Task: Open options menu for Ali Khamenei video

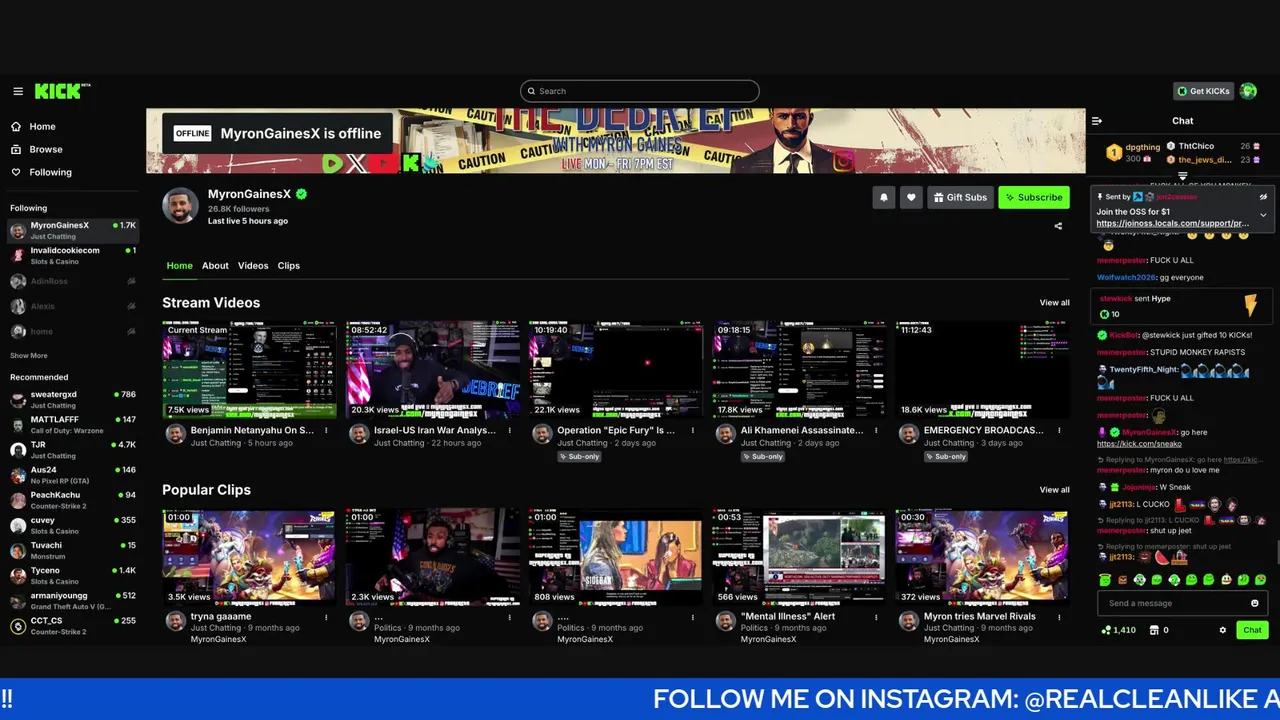Action: tap(876, 431)
